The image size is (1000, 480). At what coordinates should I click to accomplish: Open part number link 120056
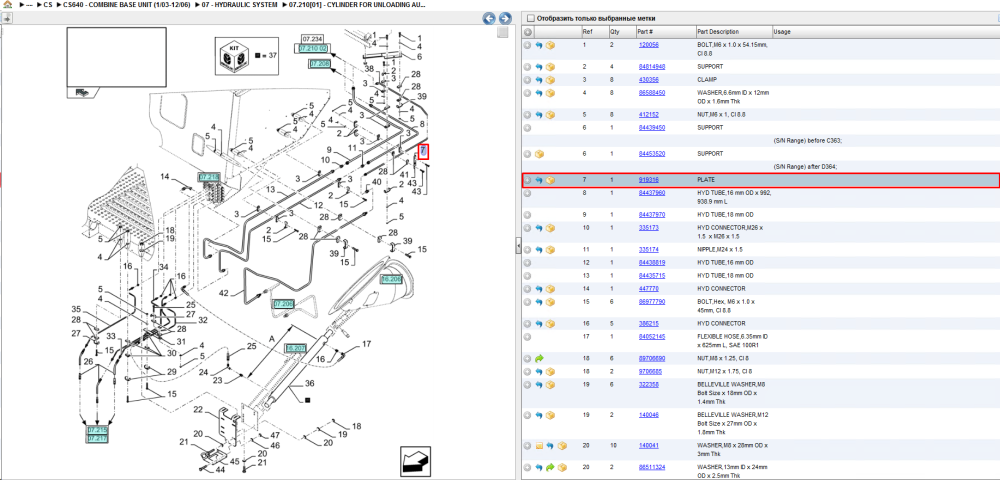click(649, 45)
